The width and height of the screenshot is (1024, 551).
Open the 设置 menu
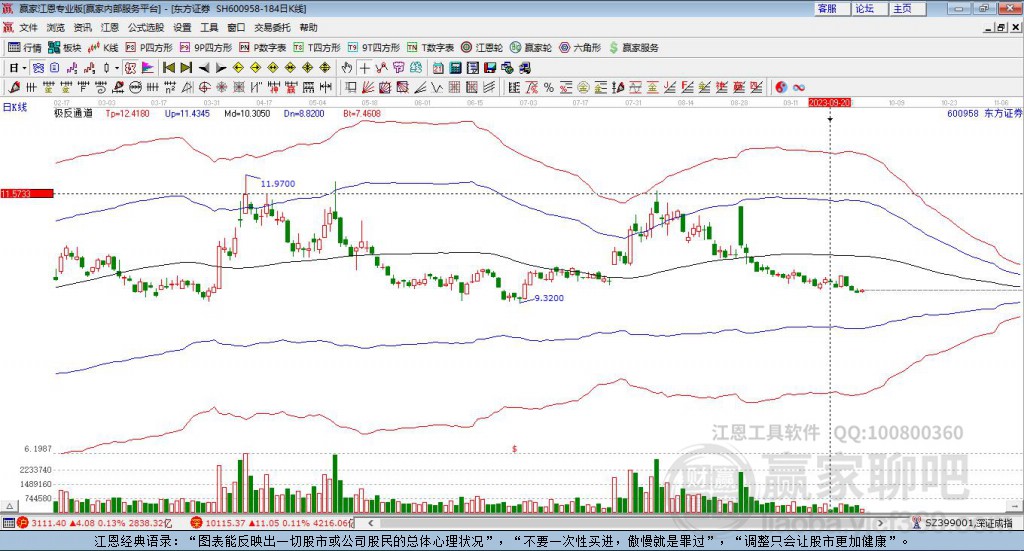182,27
